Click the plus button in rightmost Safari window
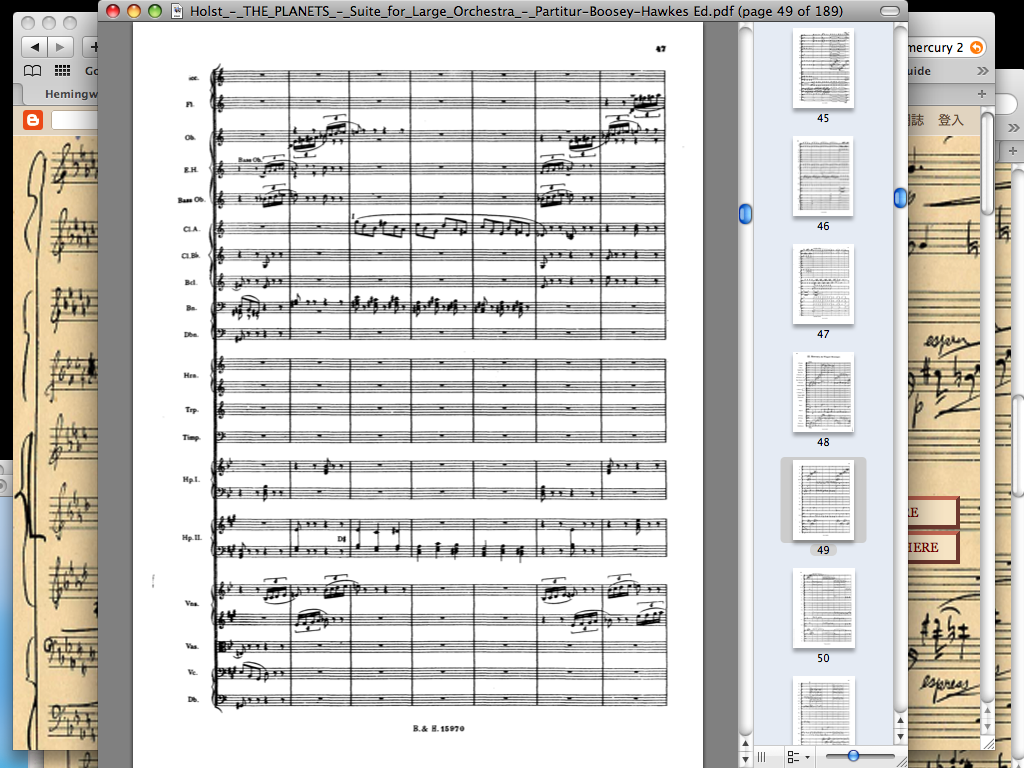The height and width of the screenshot is (768, 1024). click(x=1013, y=151)
